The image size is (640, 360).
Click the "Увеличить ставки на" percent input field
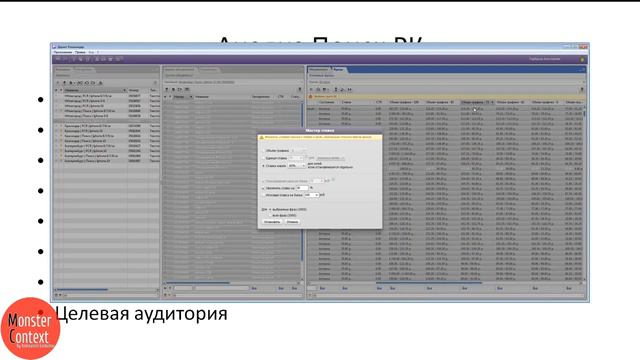pyautogui.click(x=302, y=188)
